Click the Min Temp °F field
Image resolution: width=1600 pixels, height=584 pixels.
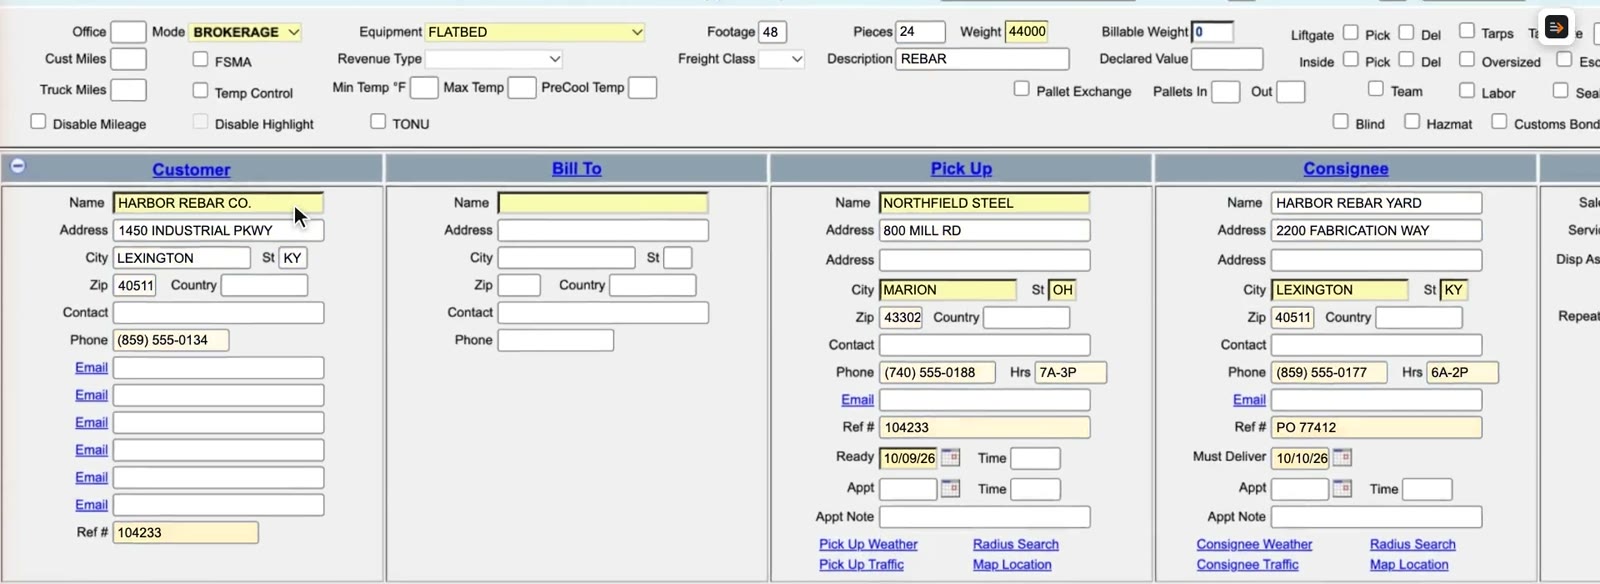[424, 88]
